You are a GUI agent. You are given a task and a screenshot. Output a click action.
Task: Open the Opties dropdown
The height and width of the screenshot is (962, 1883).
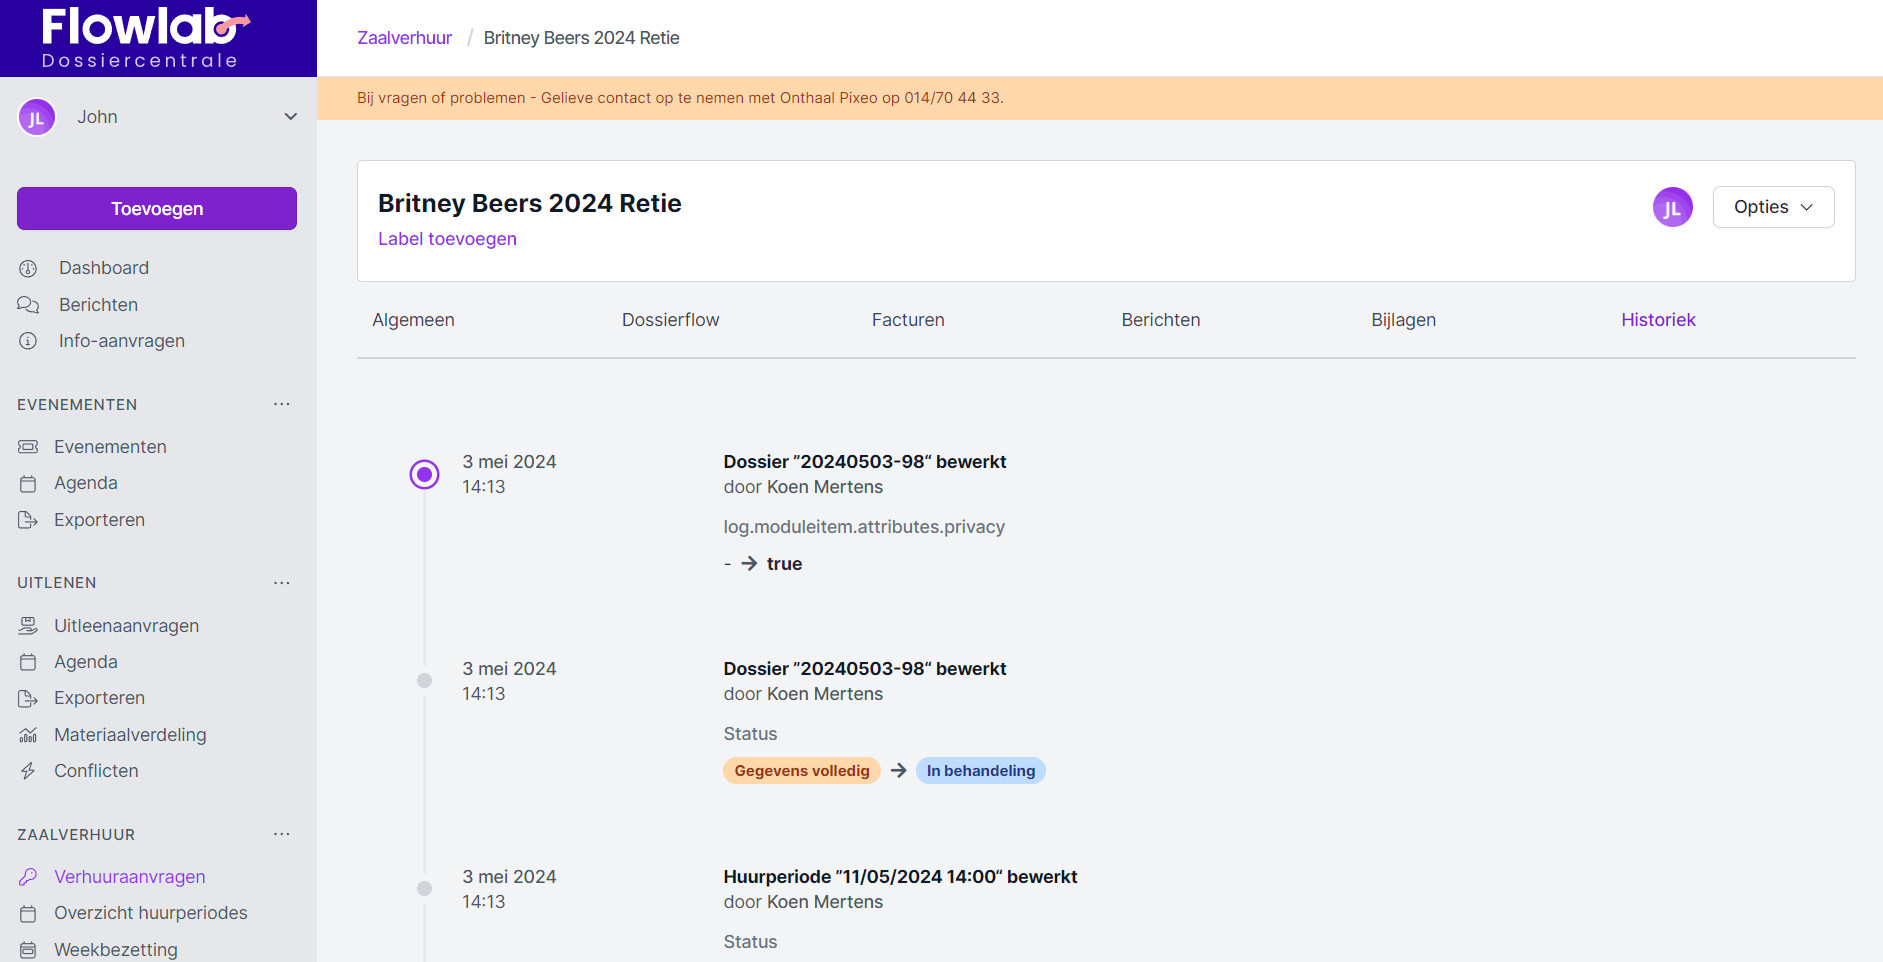(1773, 207)
